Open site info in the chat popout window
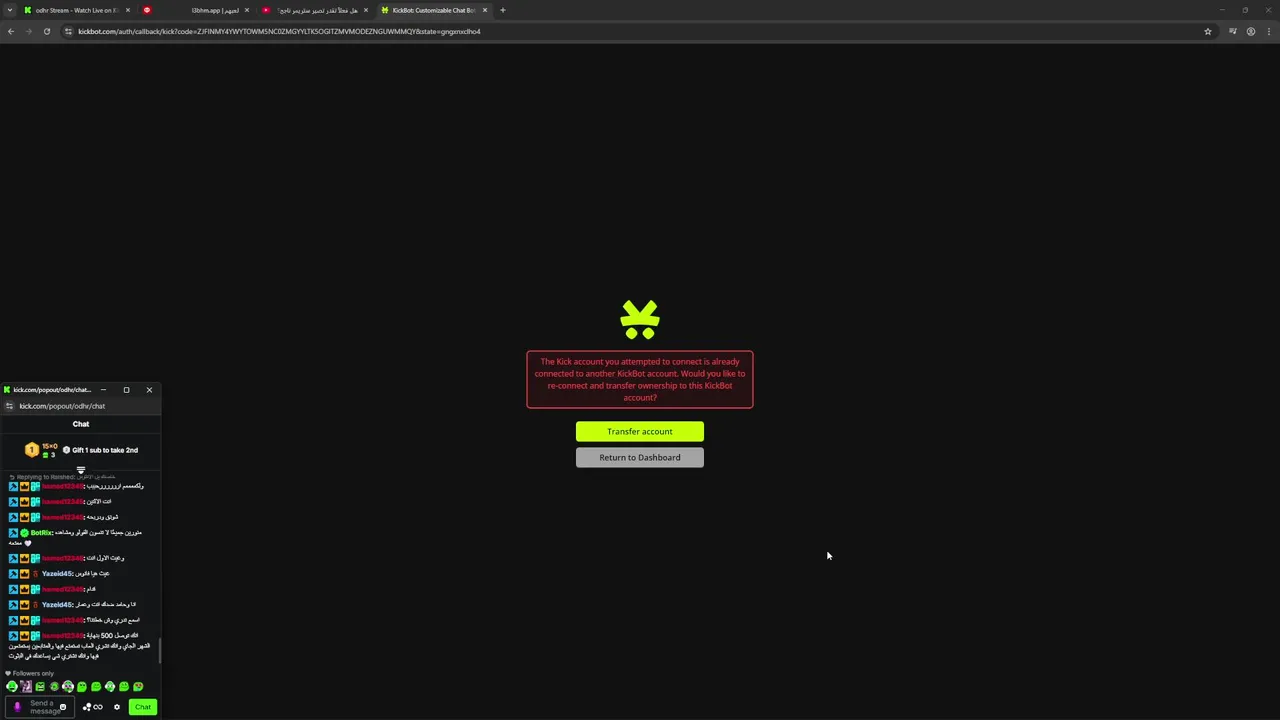The height and width of the screenshot is (720, 1280). (x=9, y=406)
